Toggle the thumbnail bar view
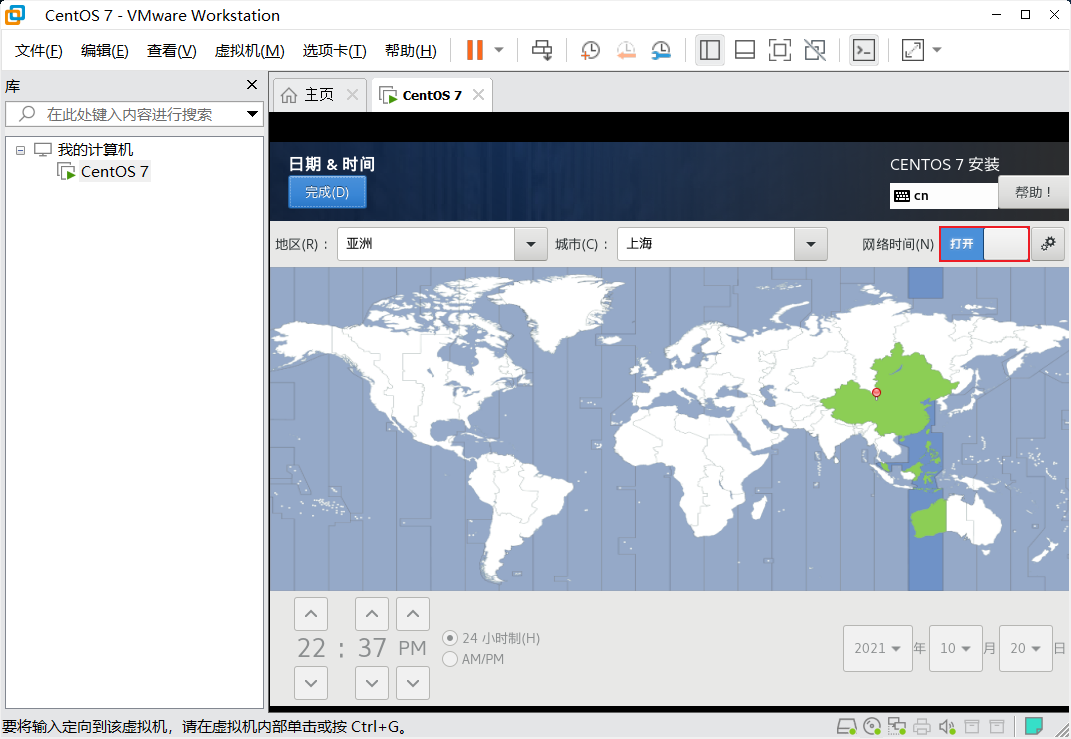The width and height of the screenshot is (1071, 739). pyautogui.click(x=745, y=50)
